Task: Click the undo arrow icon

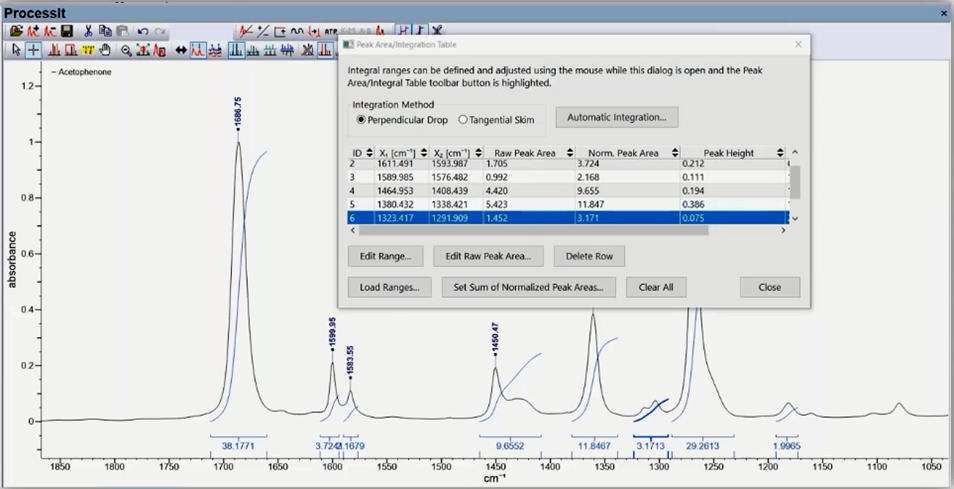Action: [x=143, y=30]
